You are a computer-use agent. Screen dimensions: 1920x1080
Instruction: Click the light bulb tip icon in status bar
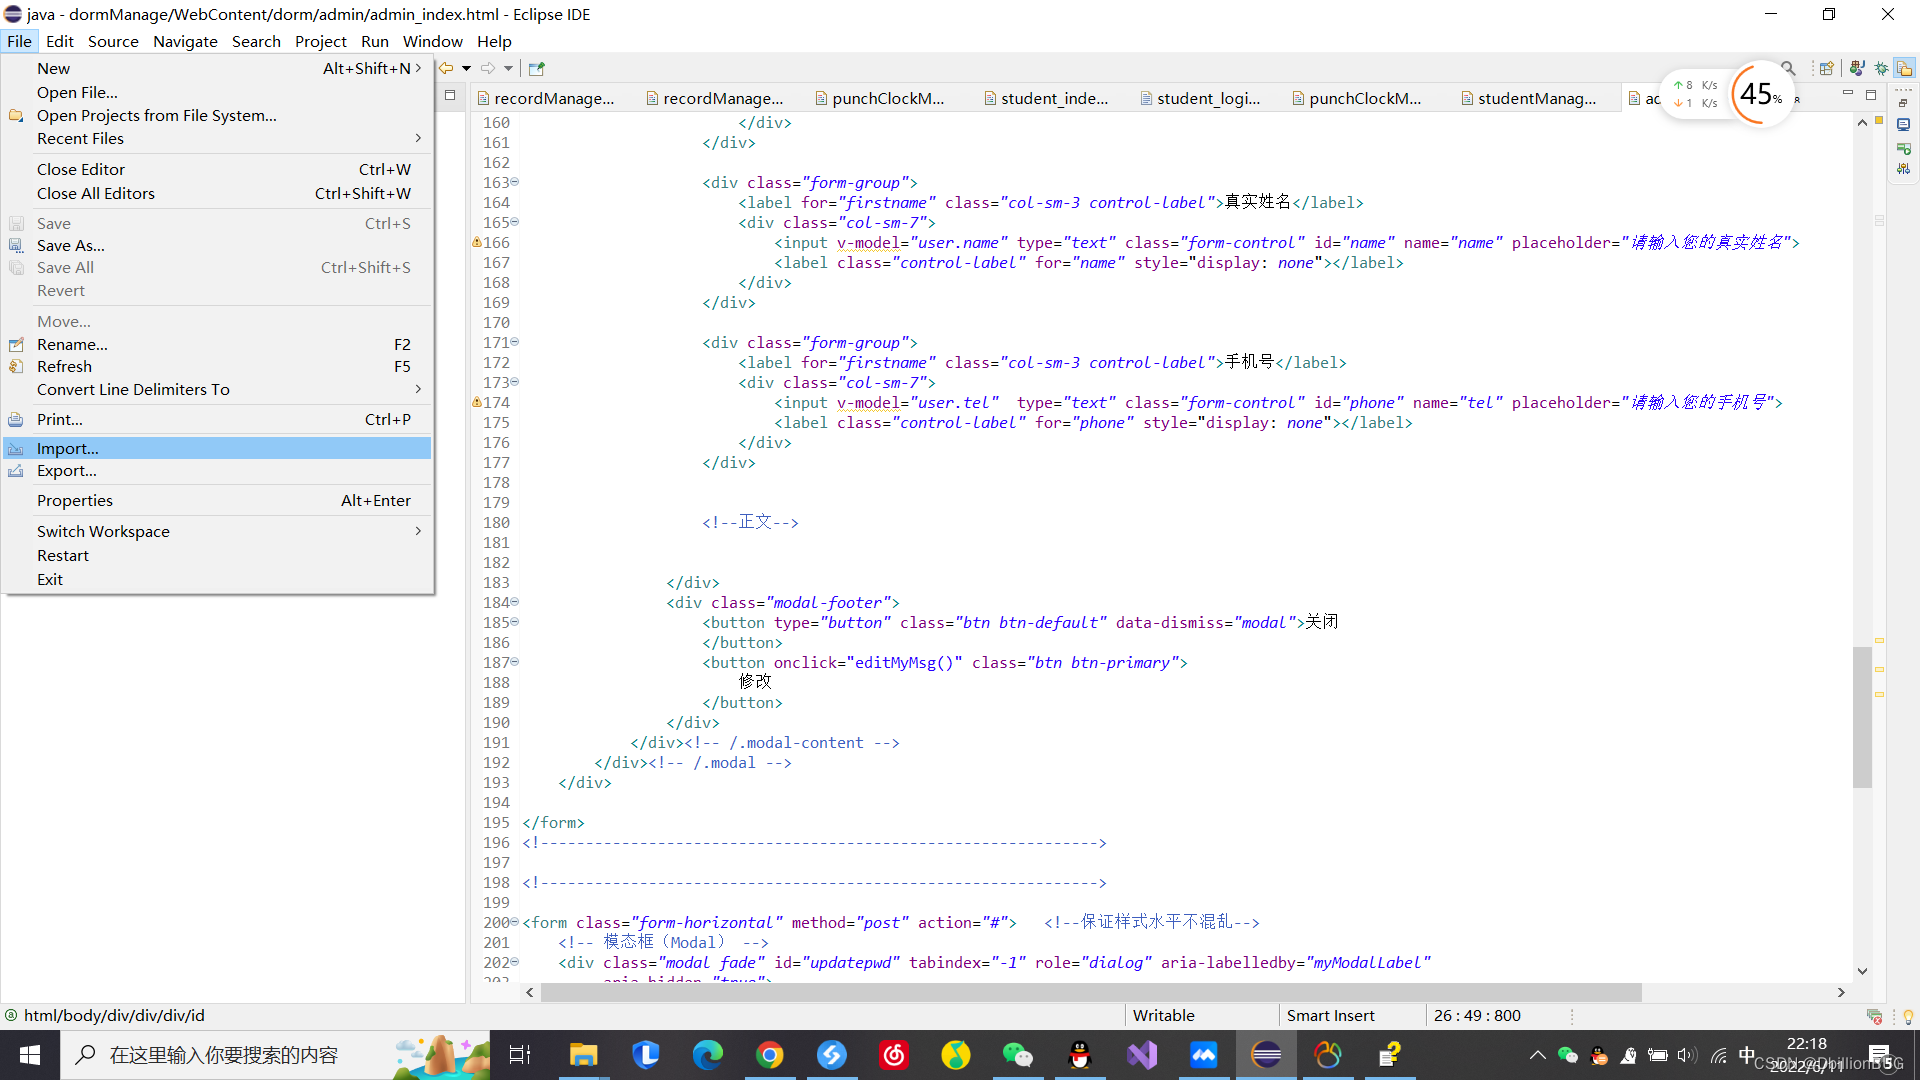1908,1016
